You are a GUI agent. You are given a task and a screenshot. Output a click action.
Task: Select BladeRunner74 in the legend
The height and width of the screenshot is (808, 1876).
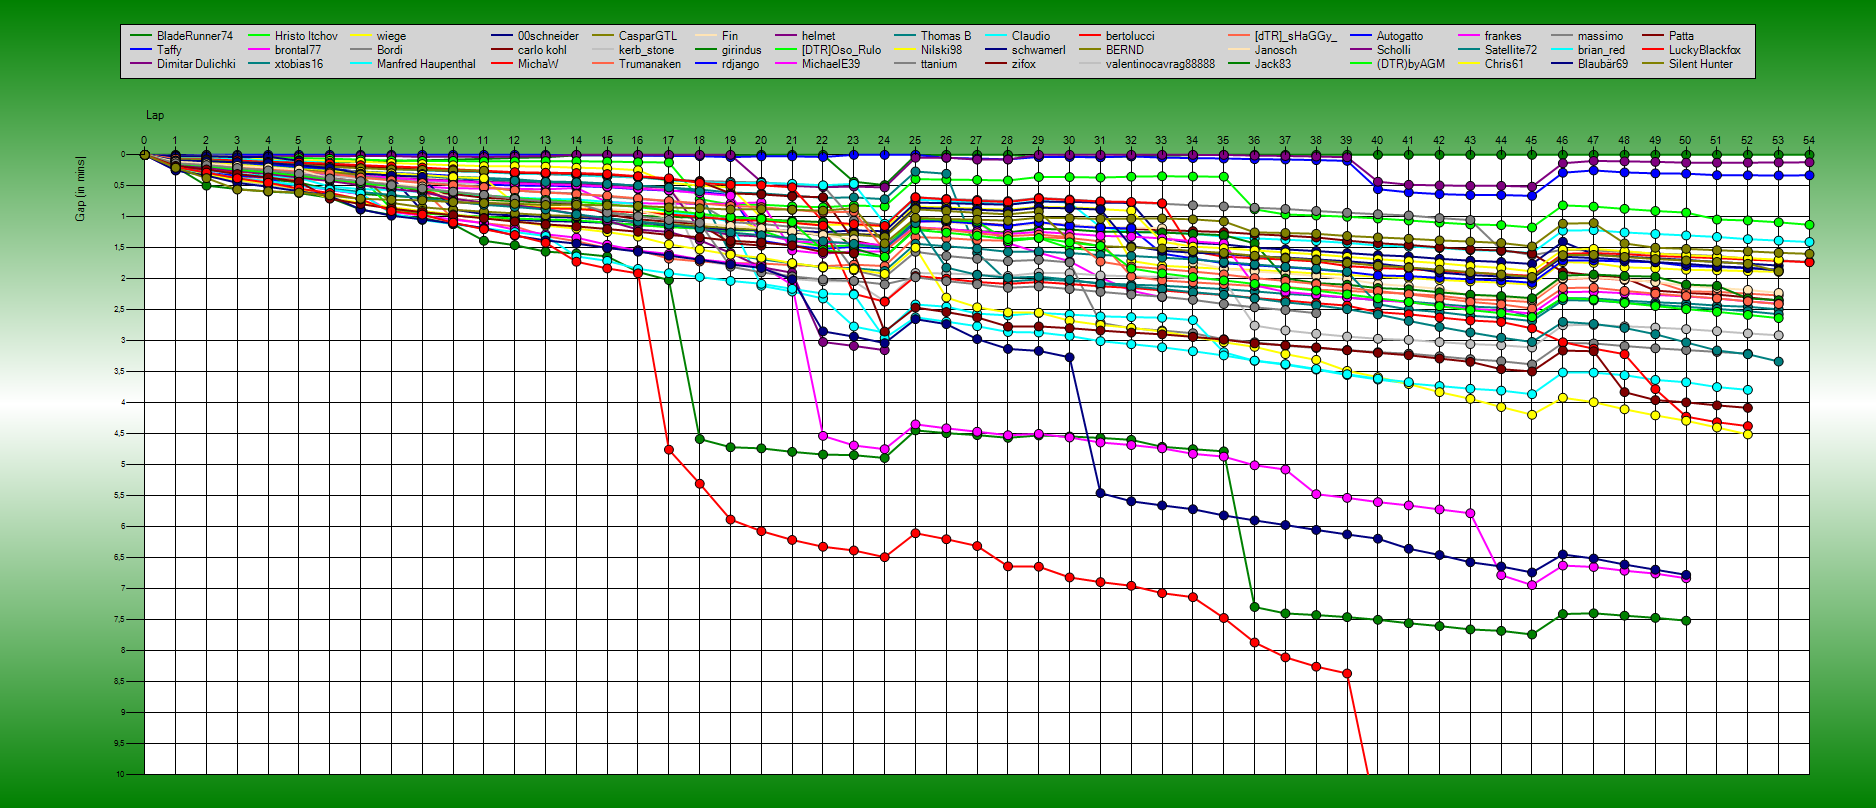coord(195,36)
